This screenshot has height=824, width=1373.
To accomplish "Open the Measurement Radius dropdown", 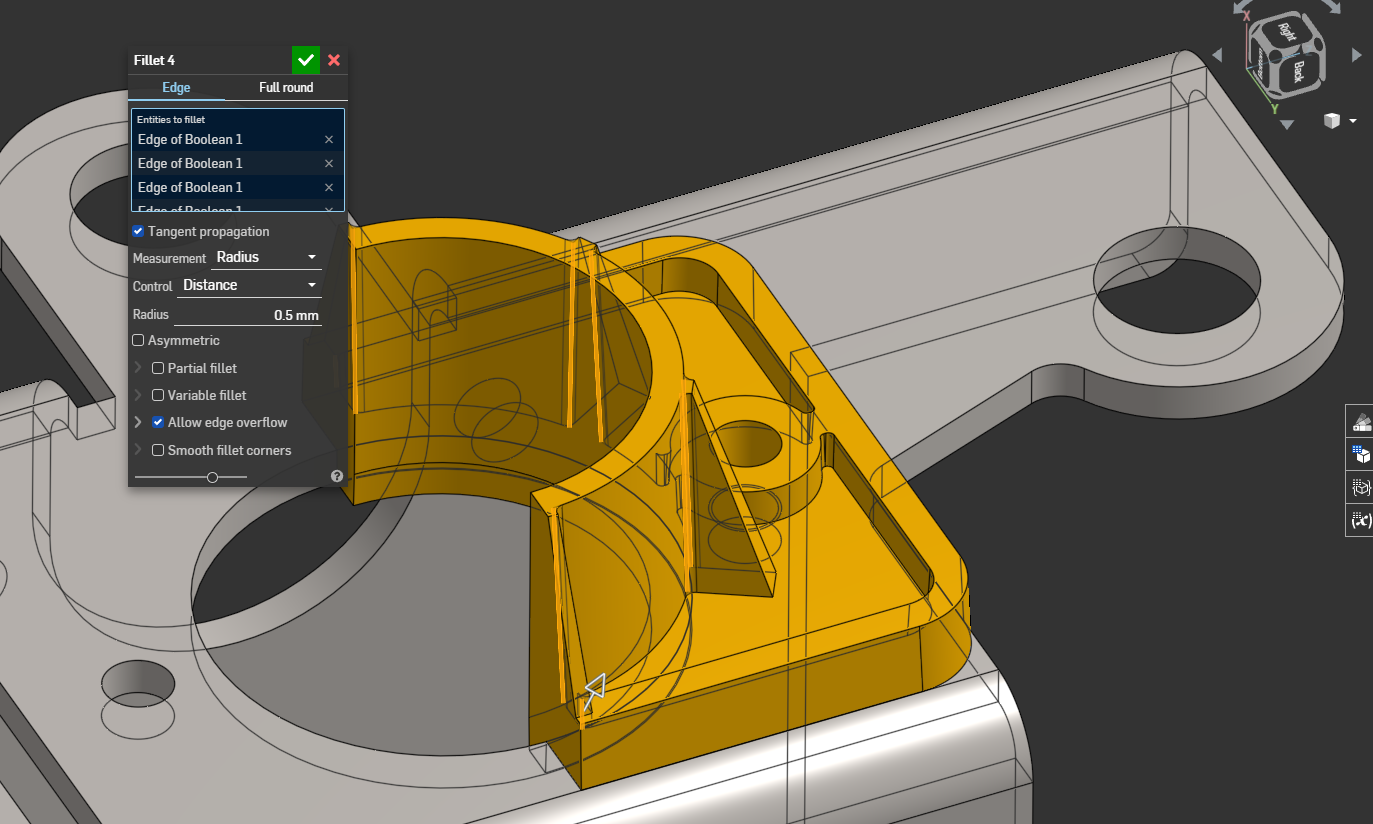I will [266, 257].
